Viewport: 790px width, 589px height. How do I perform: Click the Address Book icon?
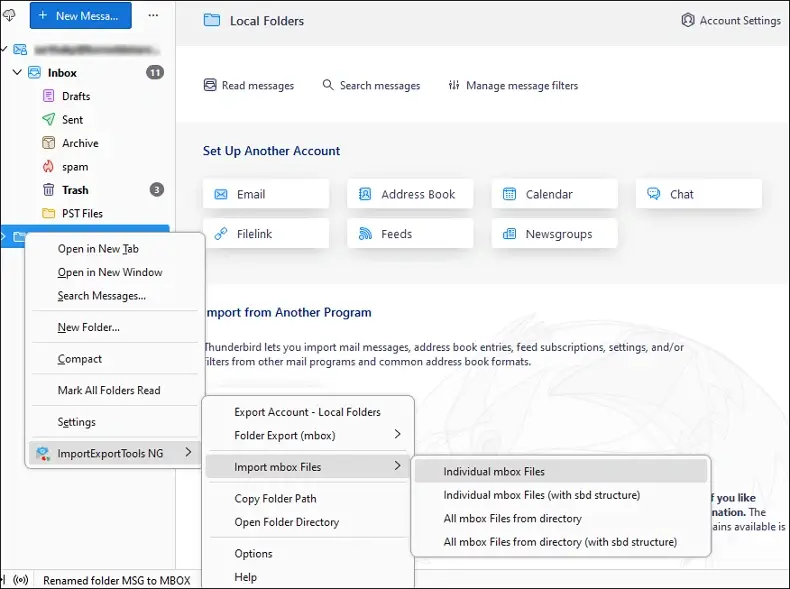click(x=365, y=194)
